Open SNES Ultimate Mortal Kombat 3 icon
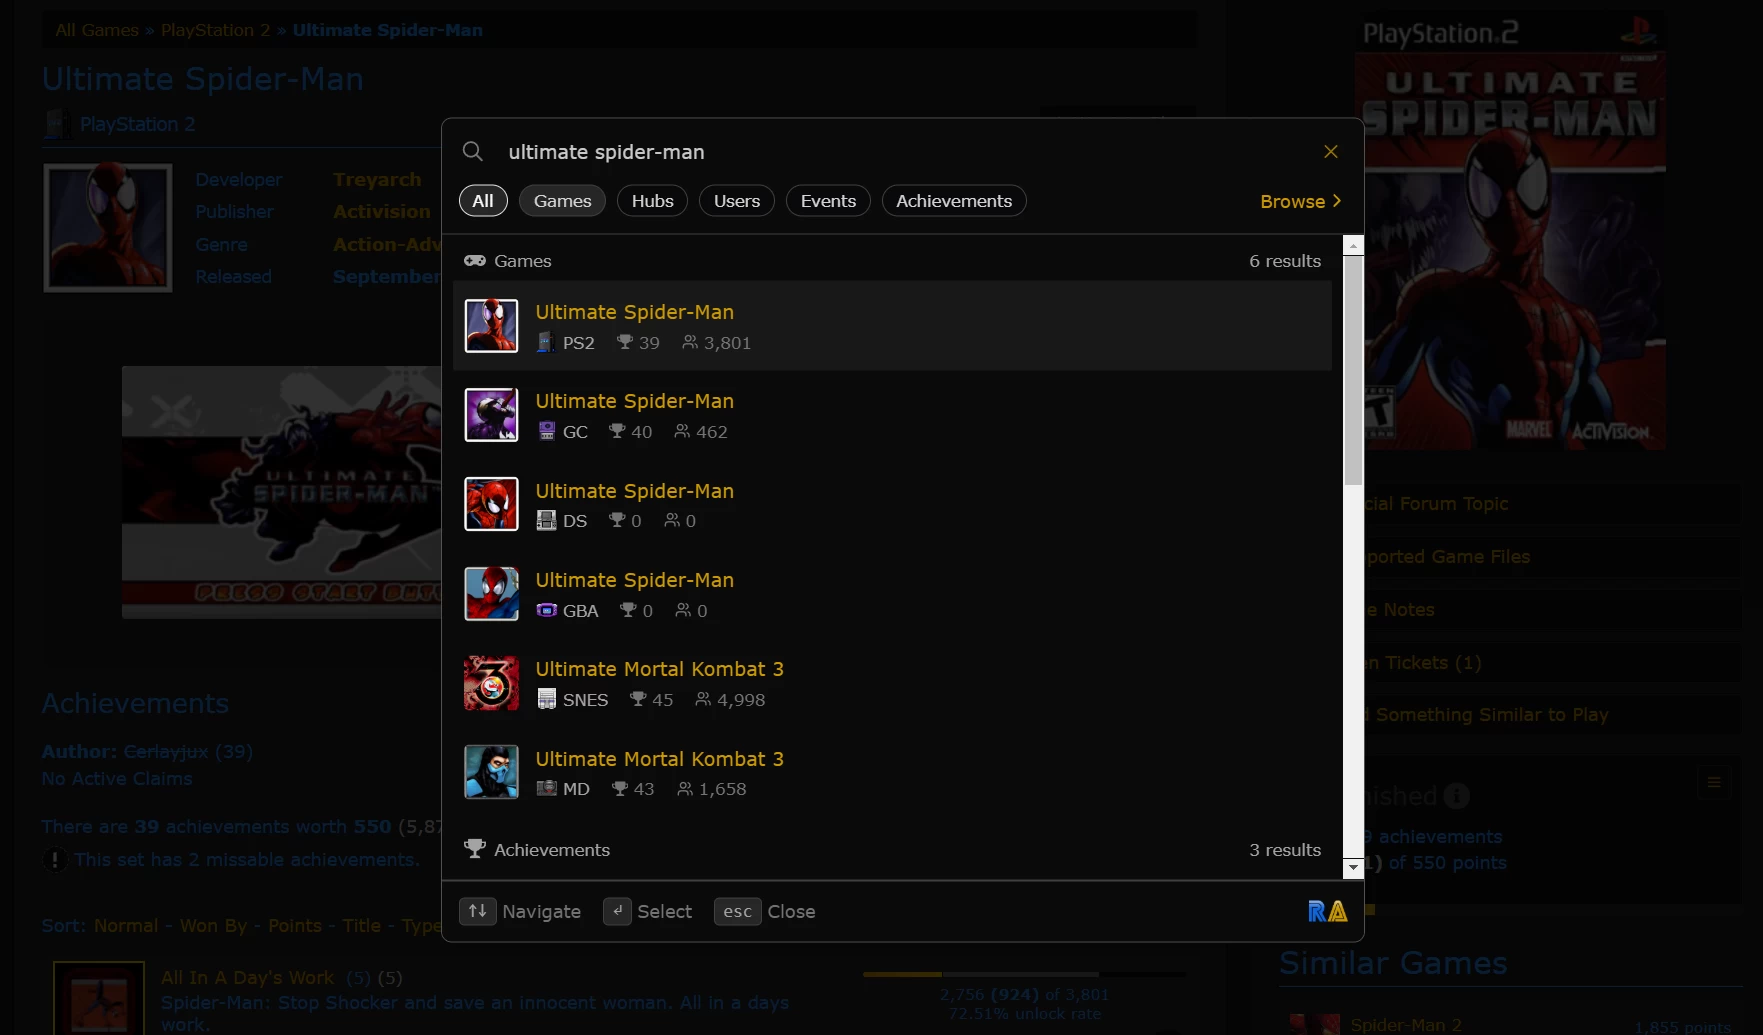The image size is (1763, 1035). point(491,683)
